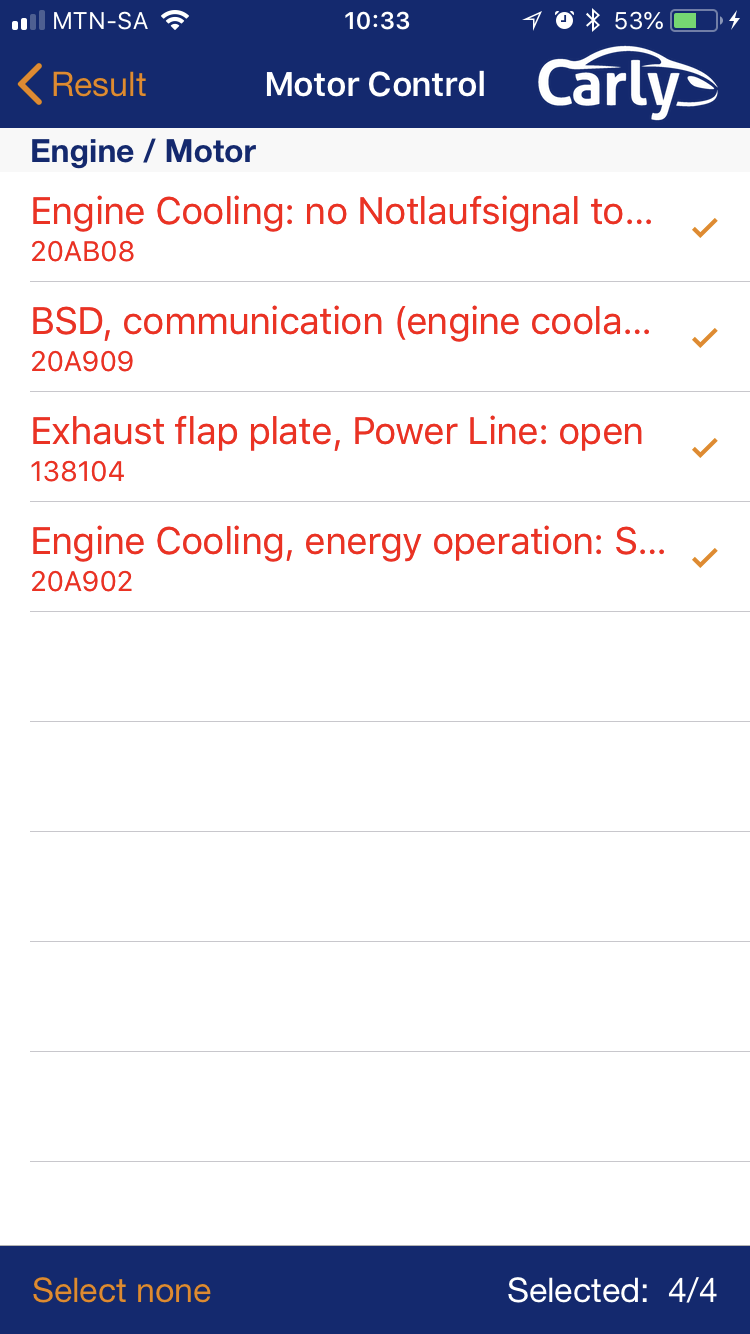
Task: Tap the Engine / Motor section header
Action: [x=143, y=151]
